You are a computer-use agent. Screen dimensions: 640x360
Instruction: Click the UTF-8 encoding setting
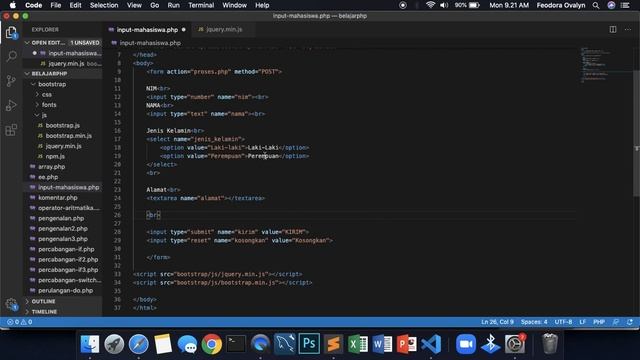(563, 322)
